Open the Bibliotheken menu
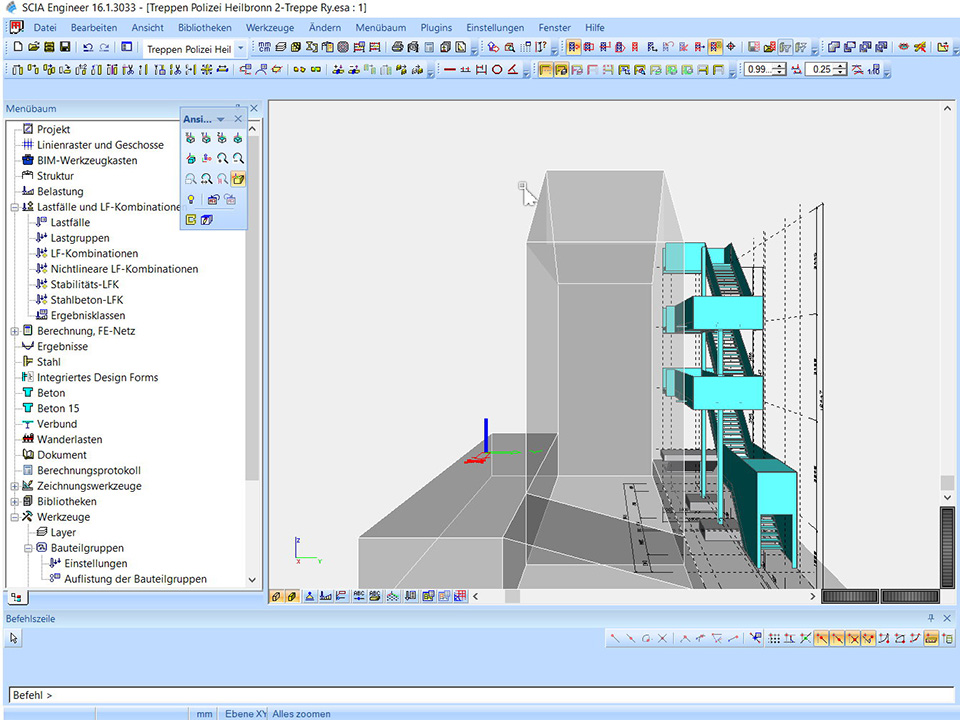The width and height of the screenshot is (960, 720). (x=203, y=27)
